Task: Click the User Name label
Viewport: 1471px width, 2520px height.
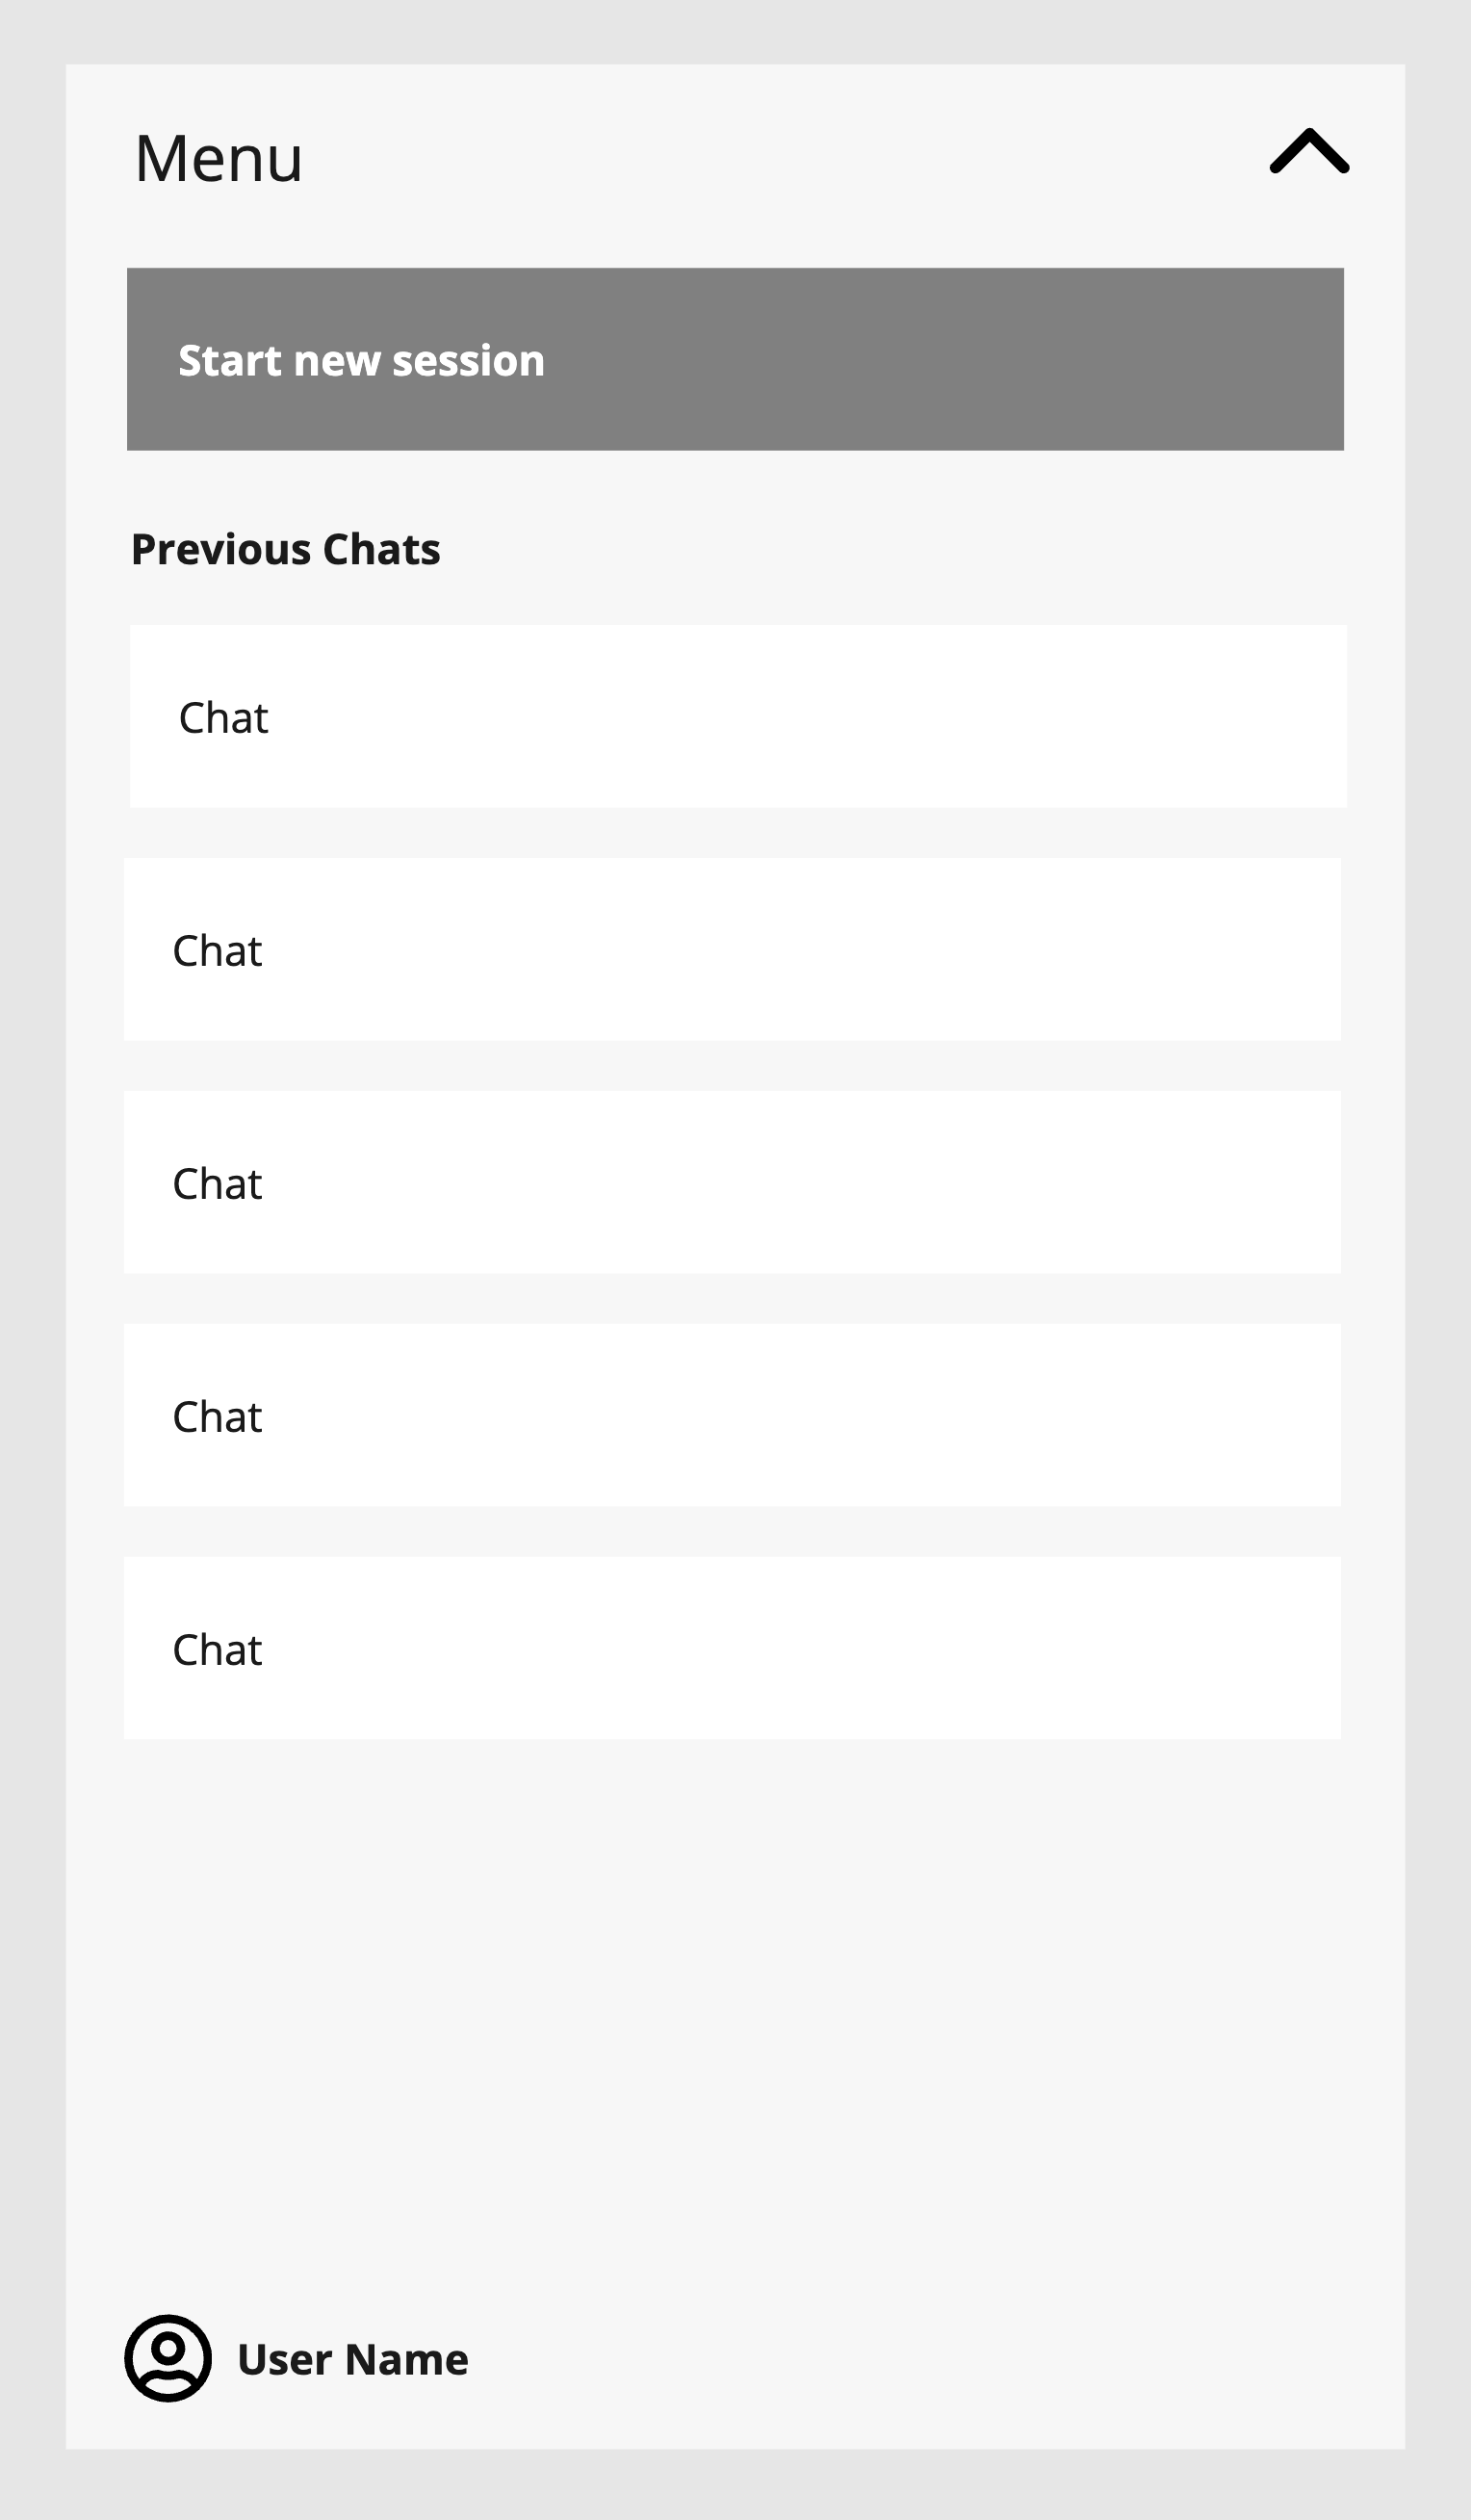Action: tap(352, 2360)
